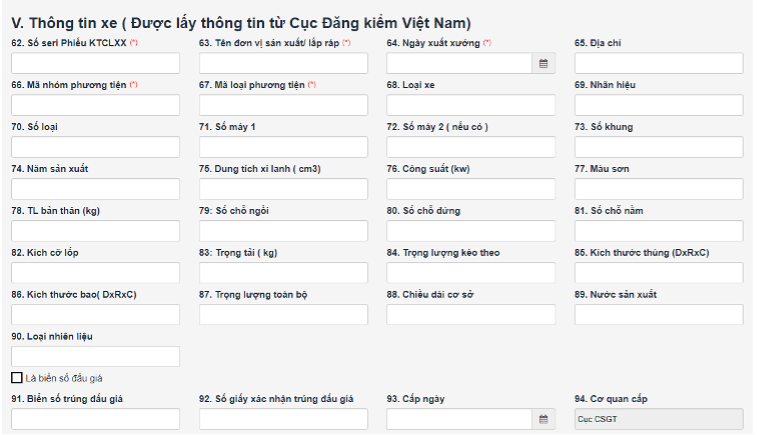Click the Biển số trúng đấu giá field
Image resolution: width=758 pixels, height=435 pixels.
(95, 419)
